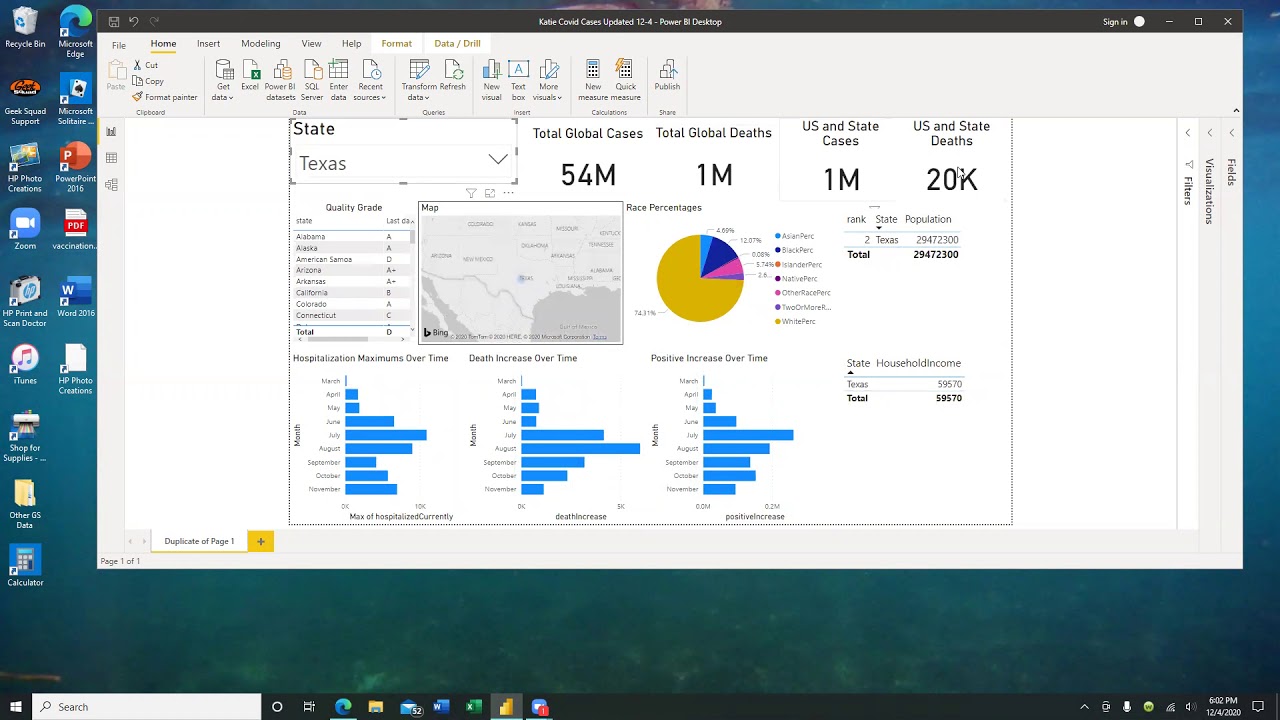Connect to SQL Server
Screen dimensions: 1280x720
pyautogui.click(x=312, y=80)
